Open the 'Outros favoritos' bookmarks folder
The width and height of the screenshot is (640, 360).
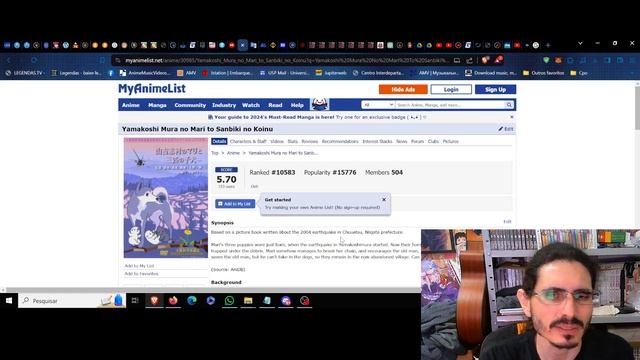(x=543, y=73)
